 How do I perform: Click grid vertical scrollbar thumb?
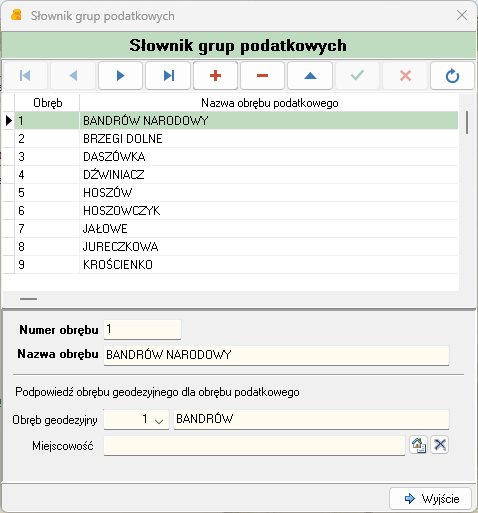(467, 123)
